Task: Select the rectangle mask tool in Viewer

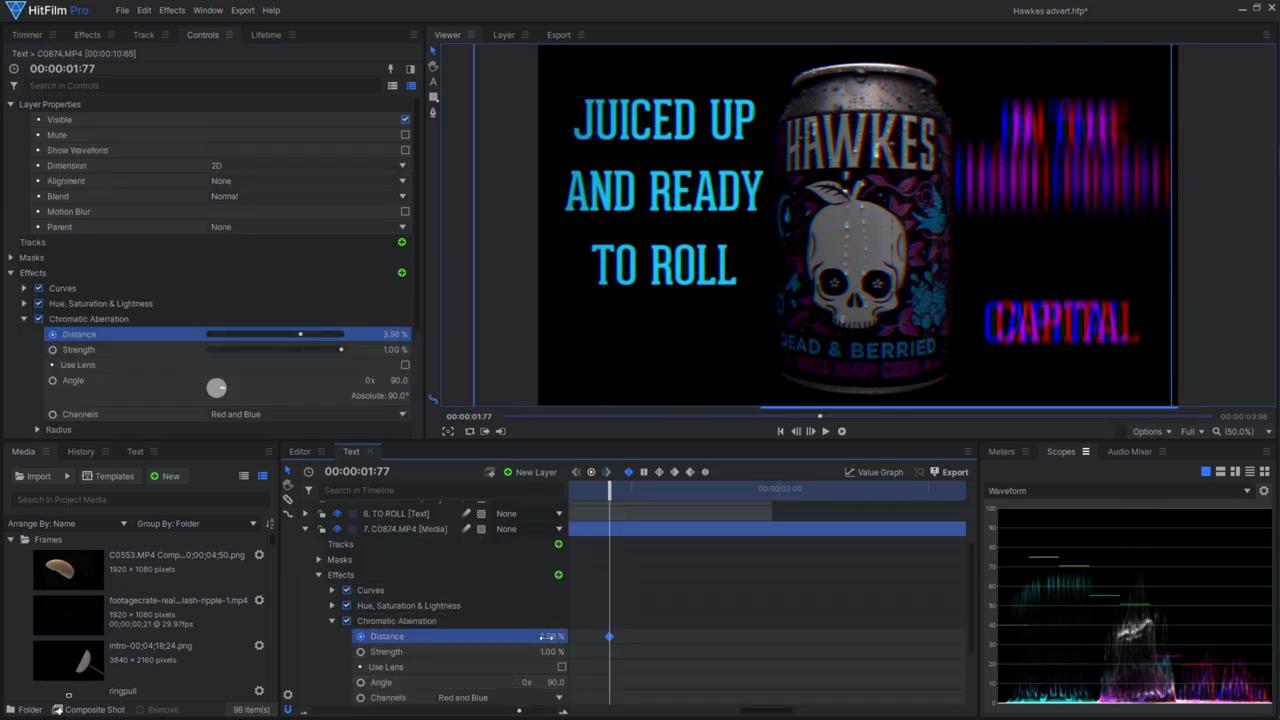Action: [433, 97]
